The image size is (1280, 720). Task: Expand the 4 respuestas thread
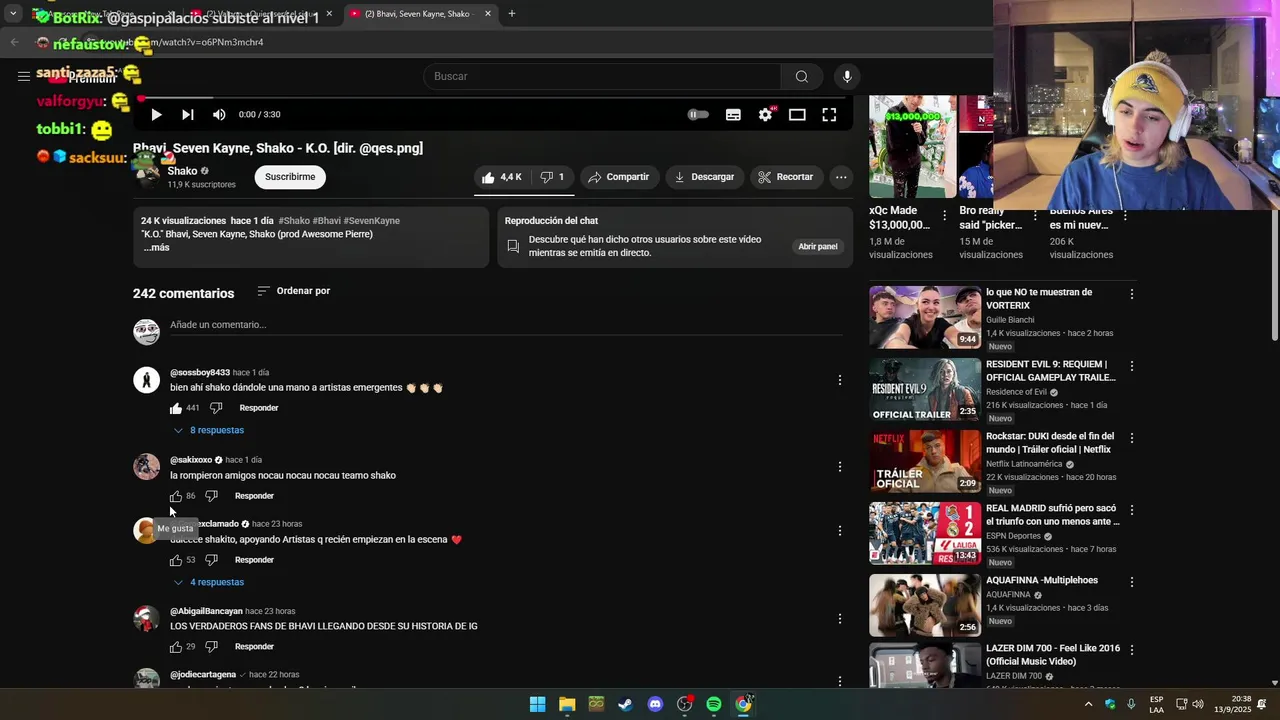[208, 582]
